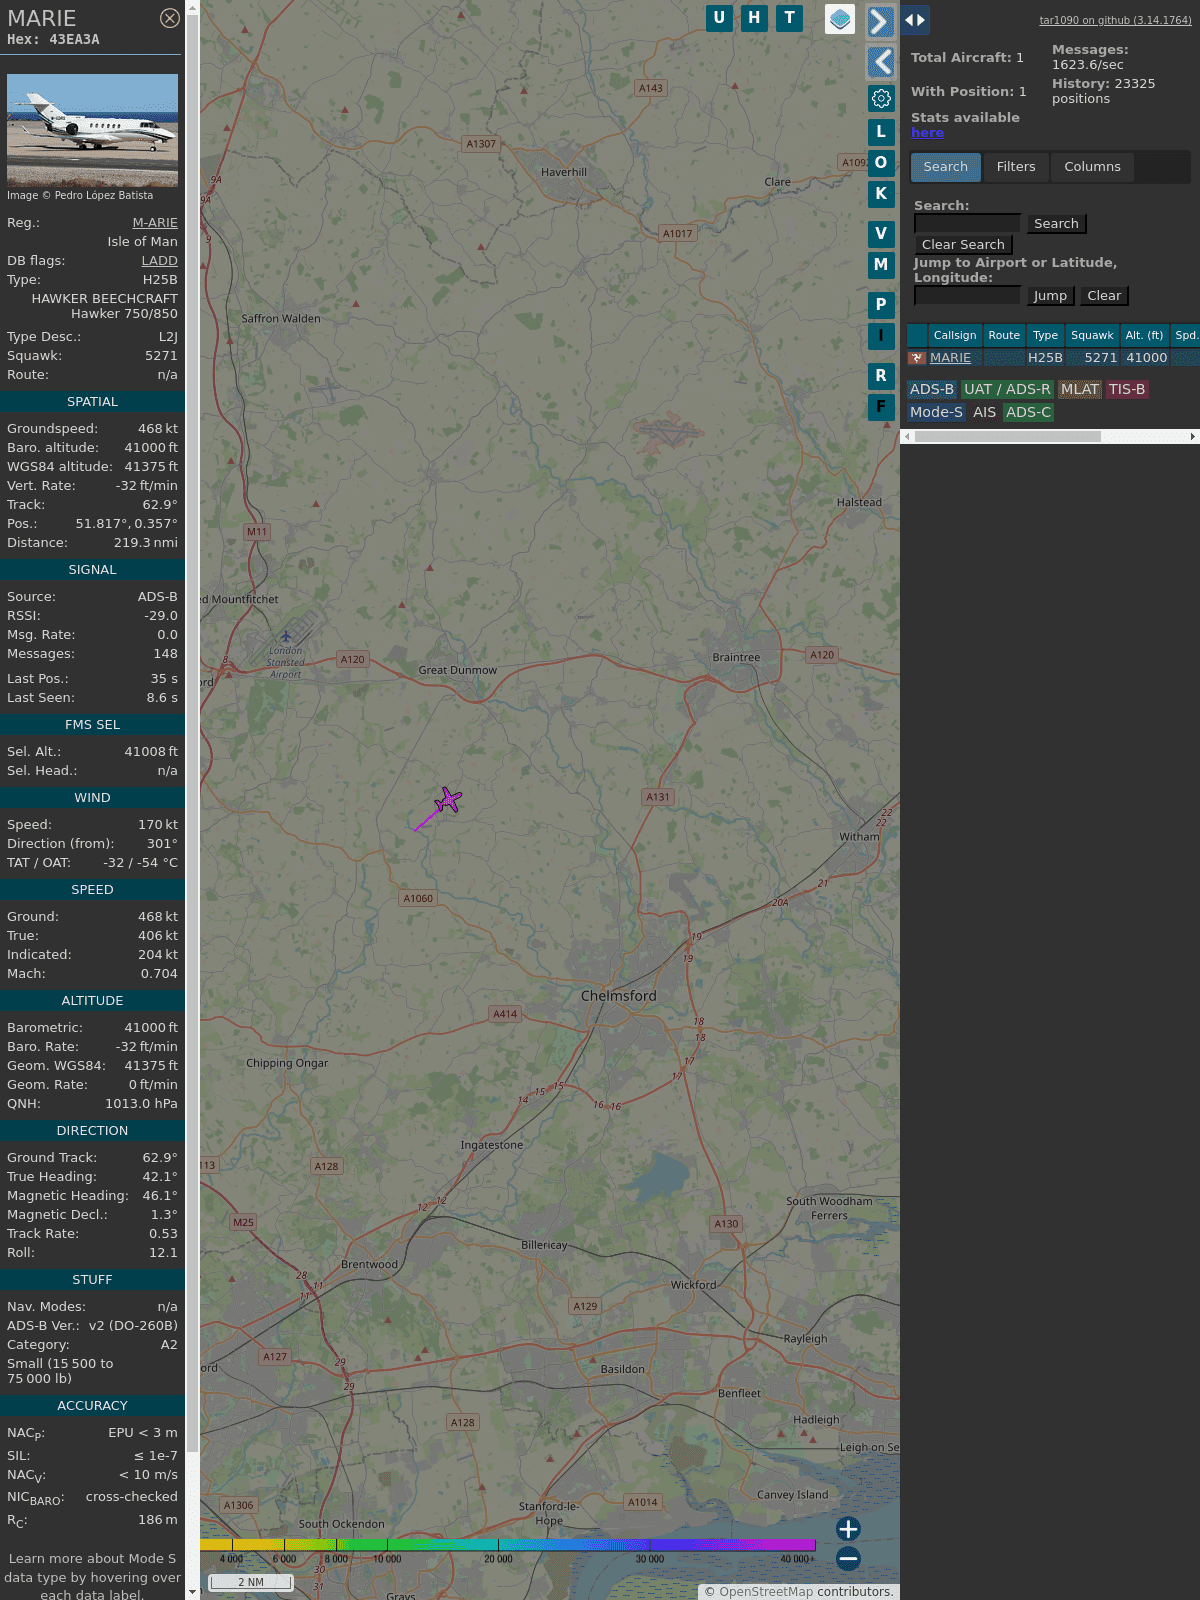Open tar1090 on github link
This screenshot has width=1200, height=1600.
(1115, 20)
